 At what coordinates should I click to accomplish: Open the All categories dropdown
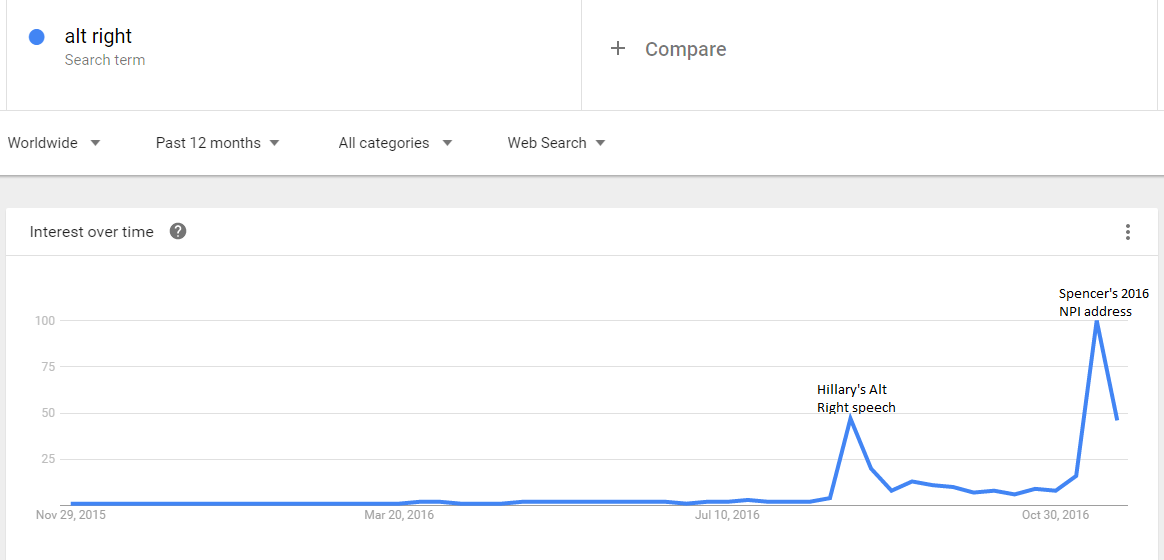coord(396,143)
